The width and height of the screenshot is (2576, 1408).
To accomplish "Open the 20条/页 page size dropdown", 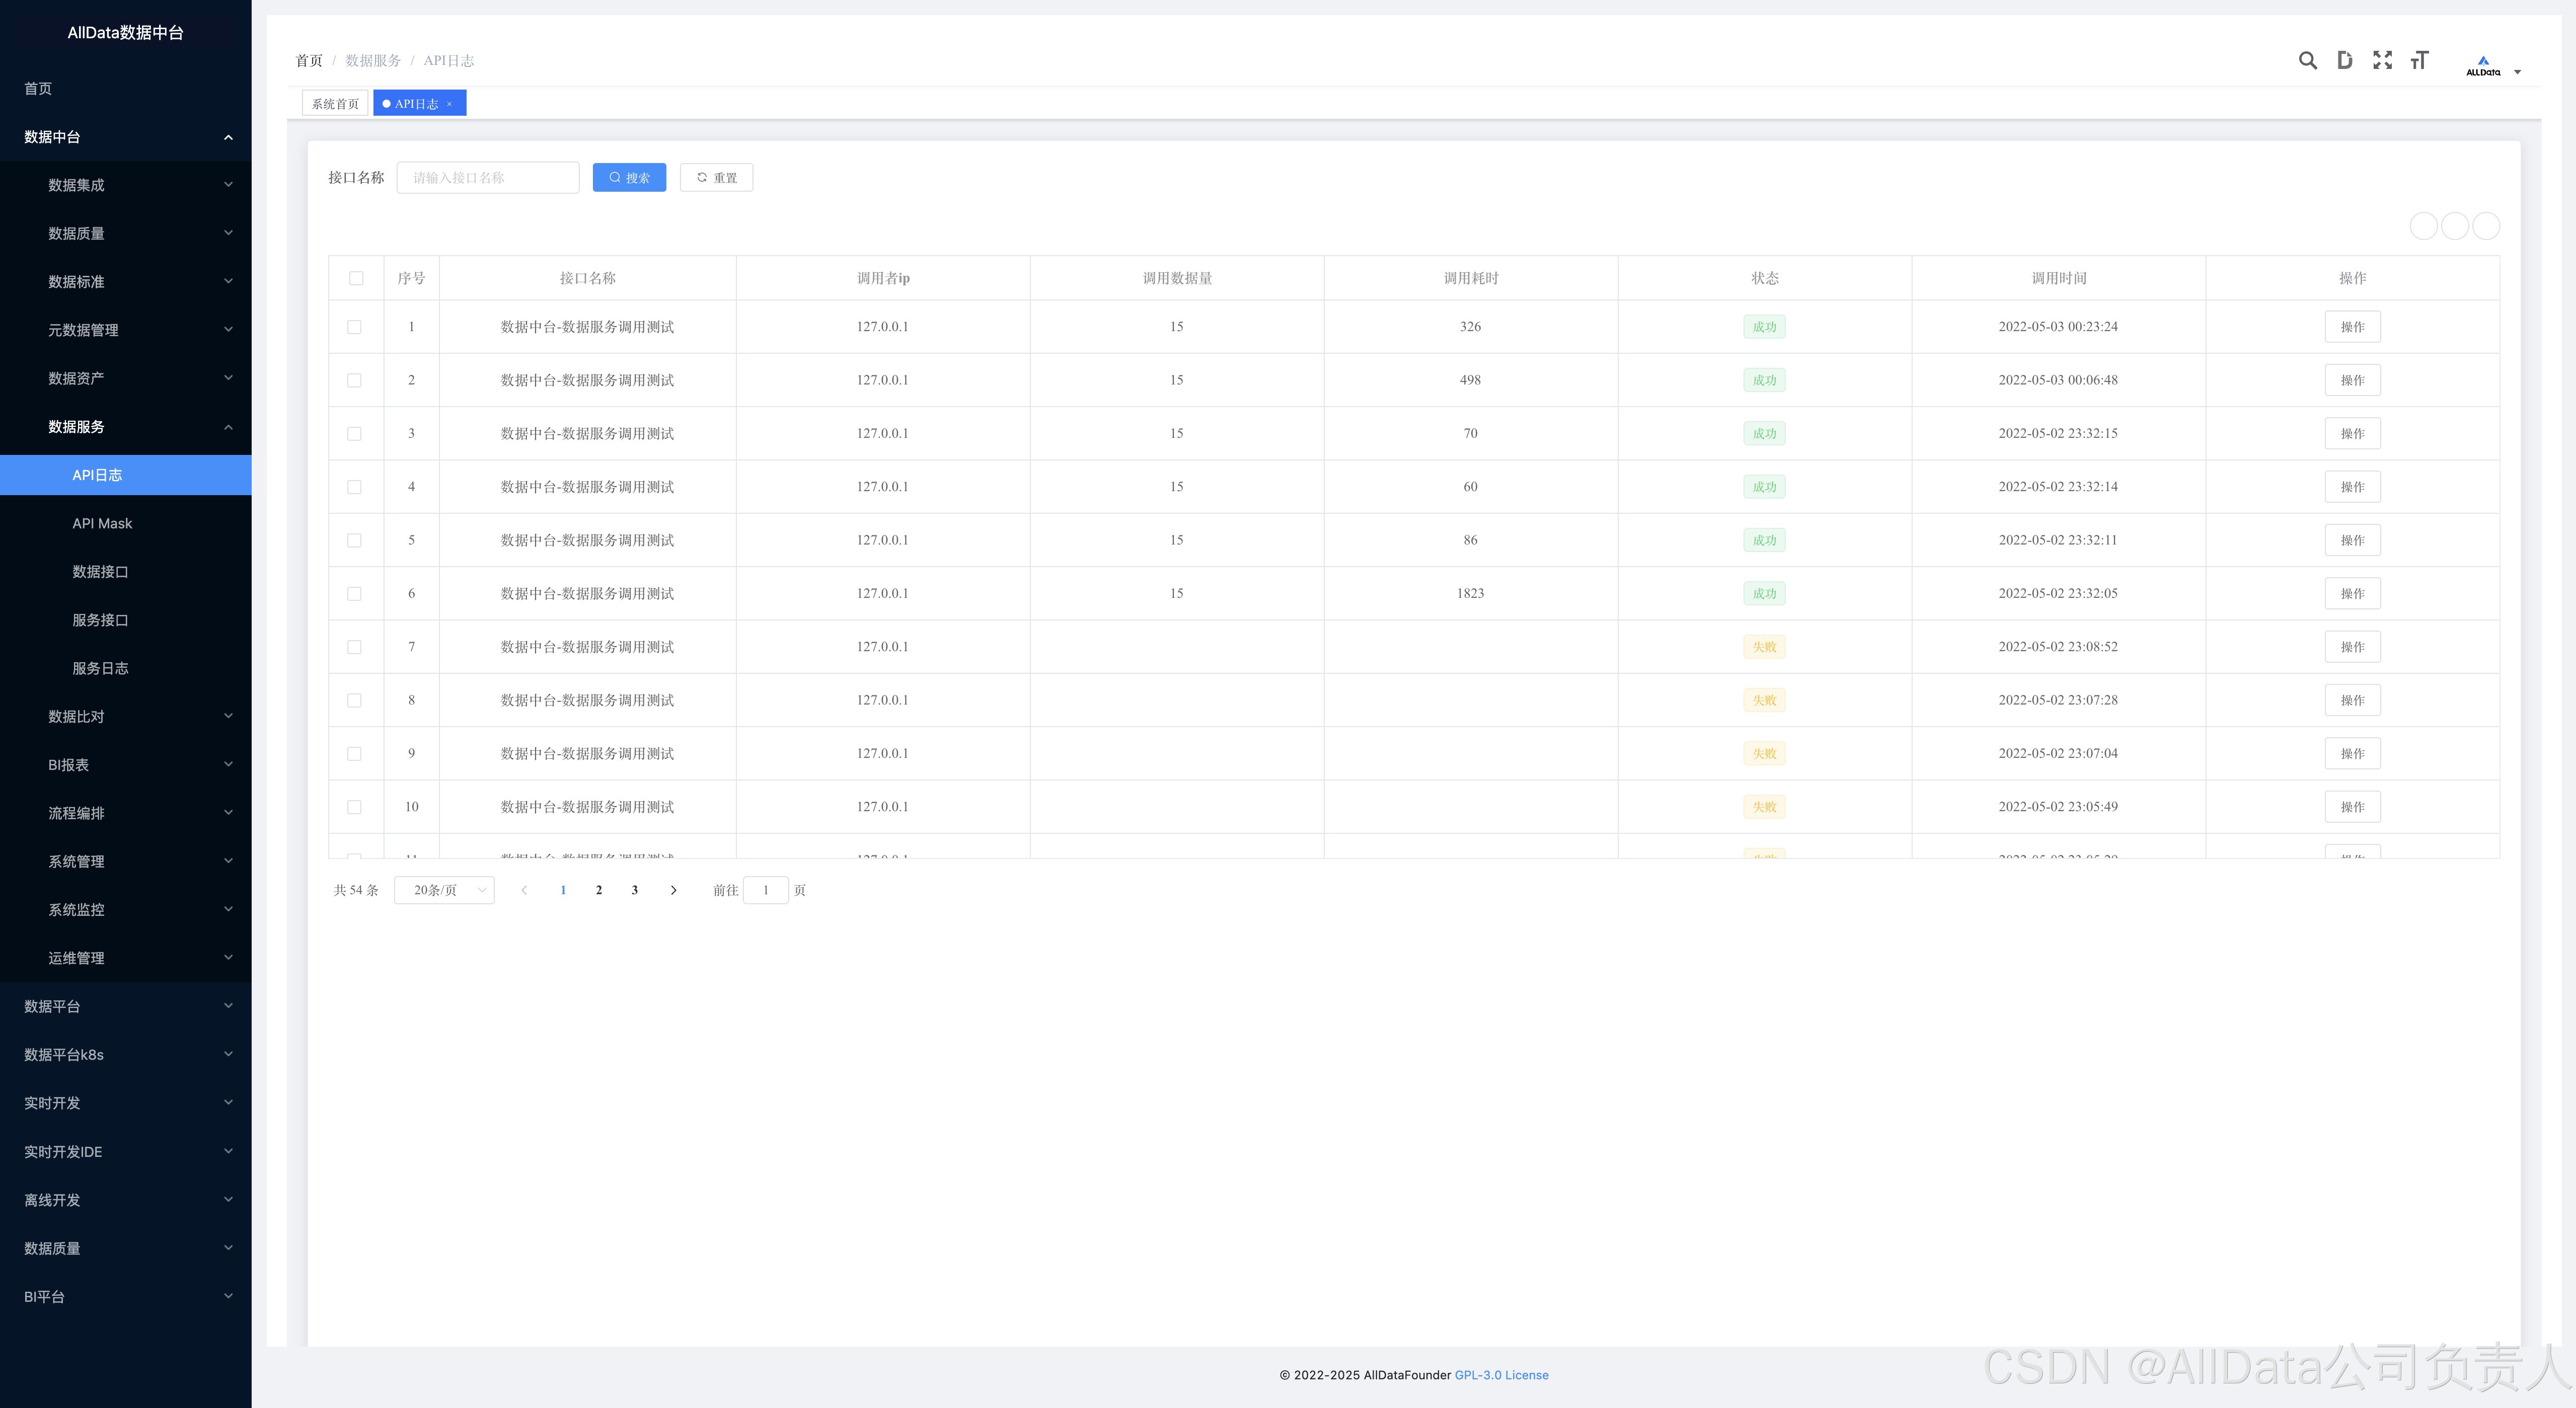I will (444, 890).
